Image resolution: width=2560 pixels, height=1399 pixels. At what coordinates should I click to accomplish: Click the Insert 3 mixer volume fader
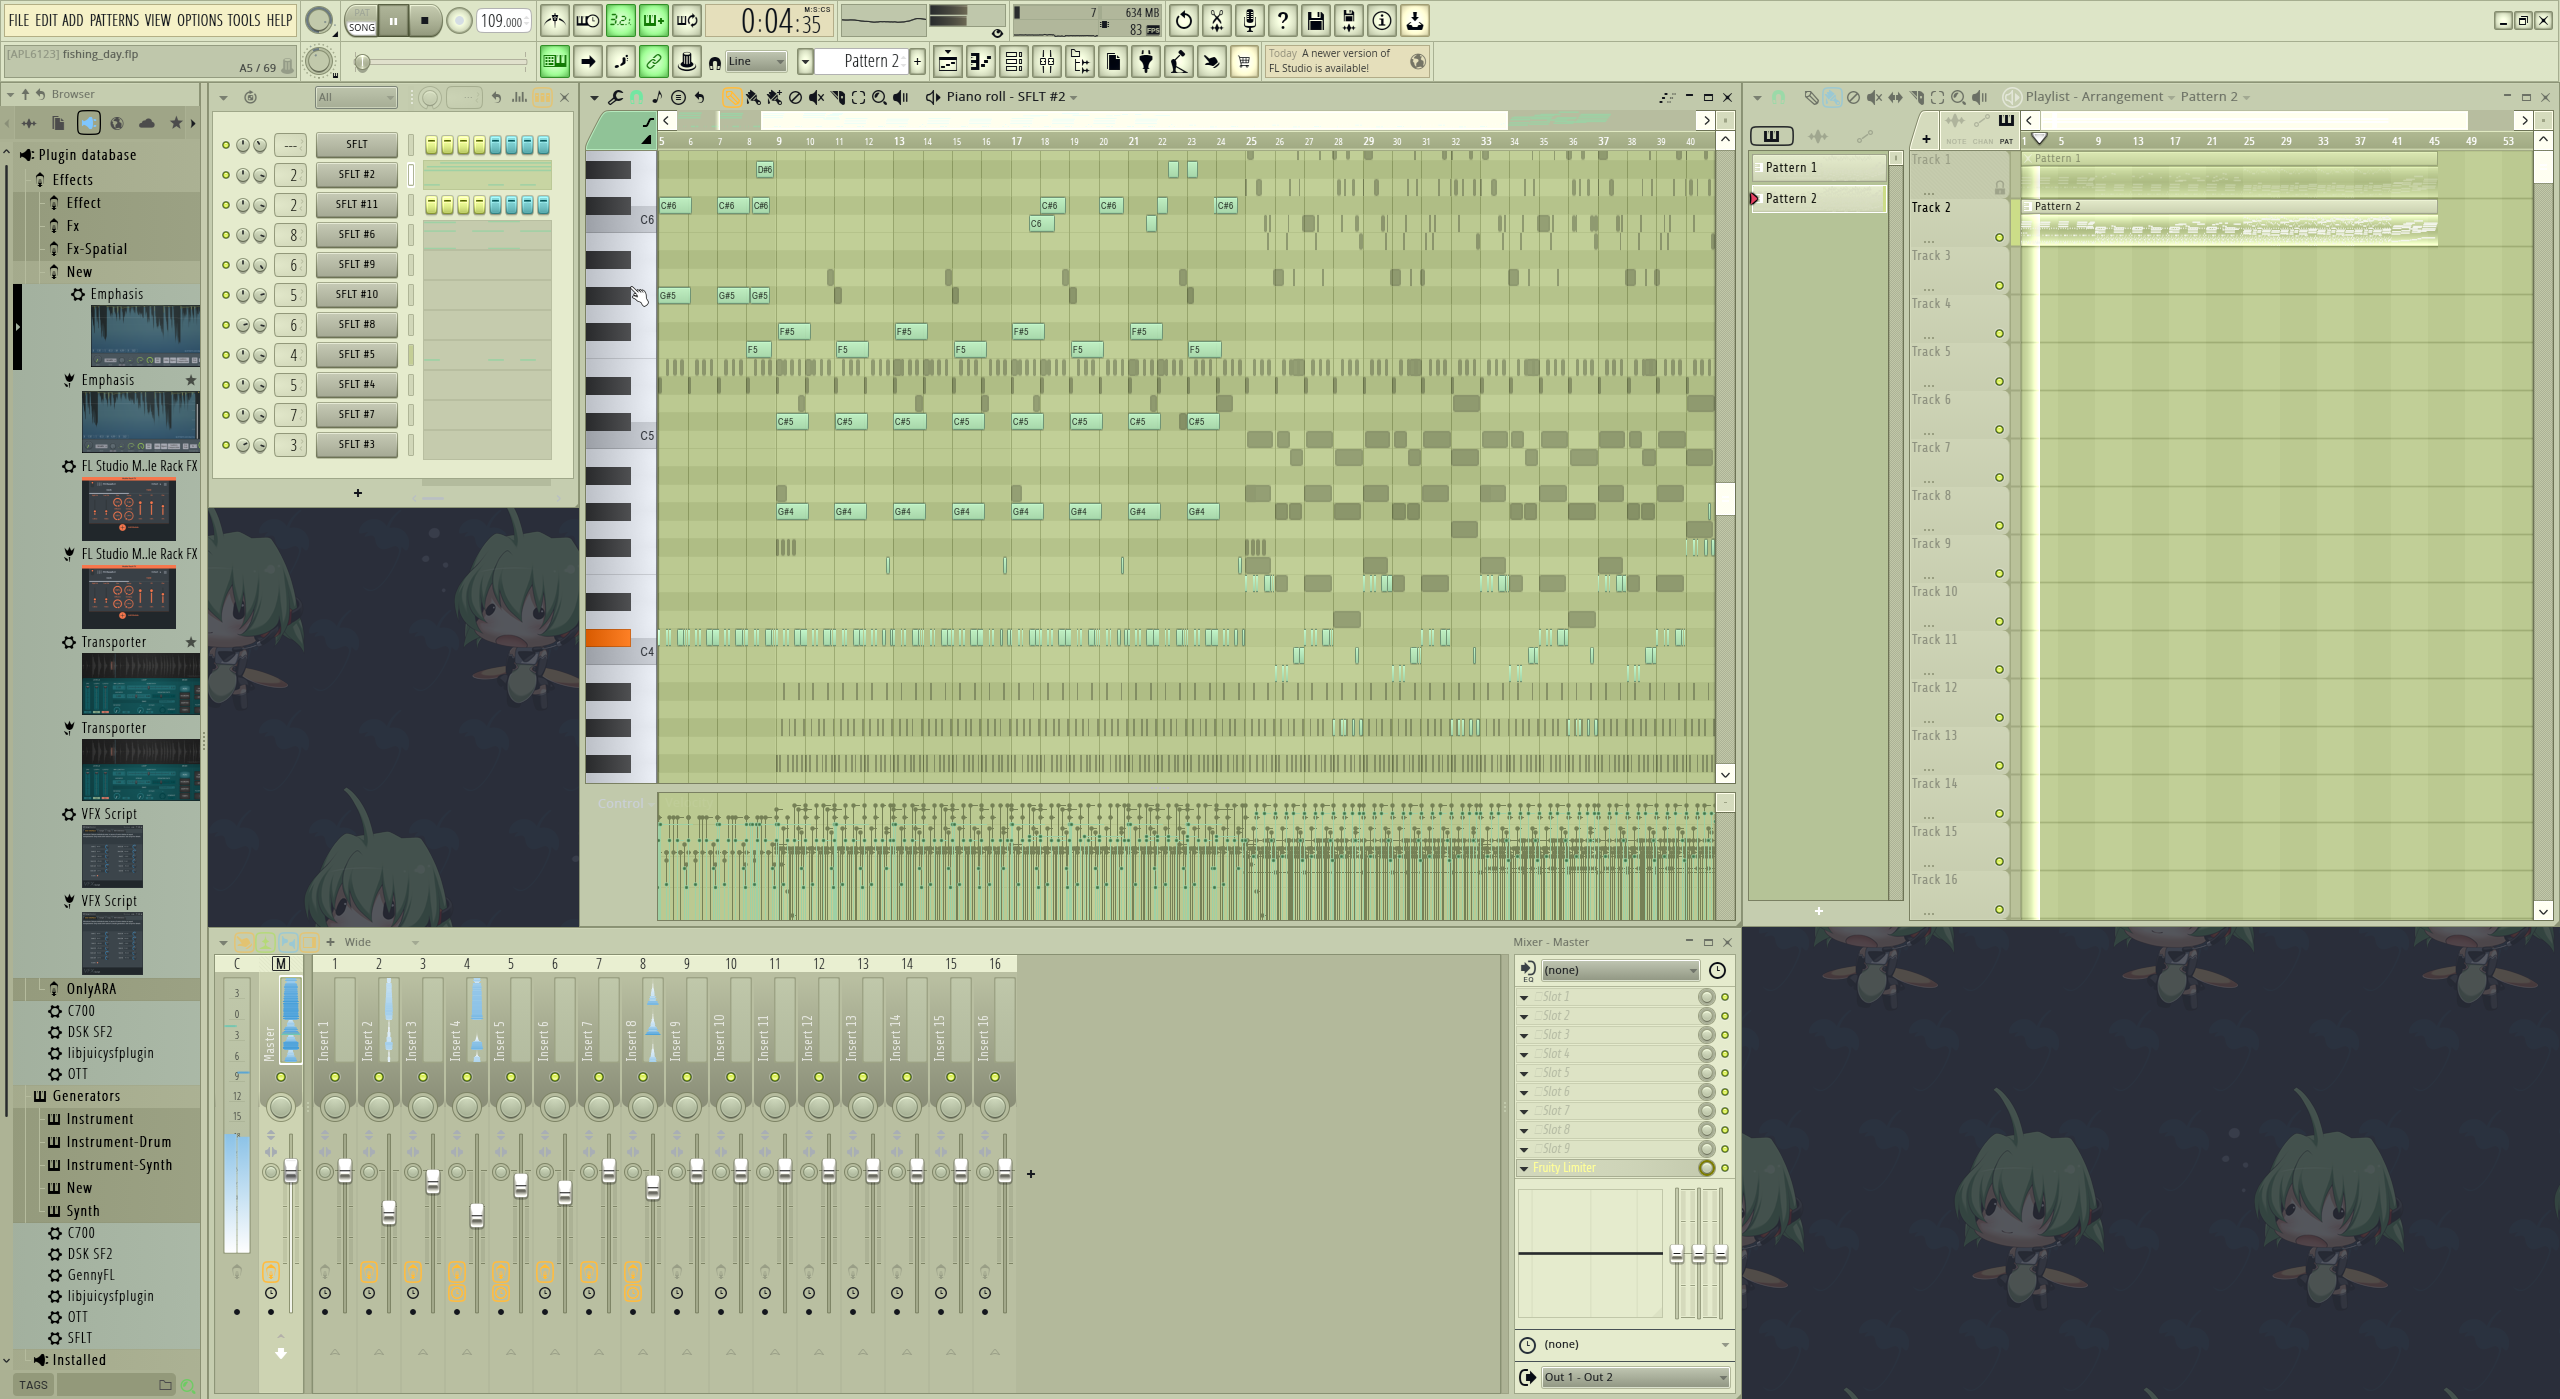(432, 1183)
